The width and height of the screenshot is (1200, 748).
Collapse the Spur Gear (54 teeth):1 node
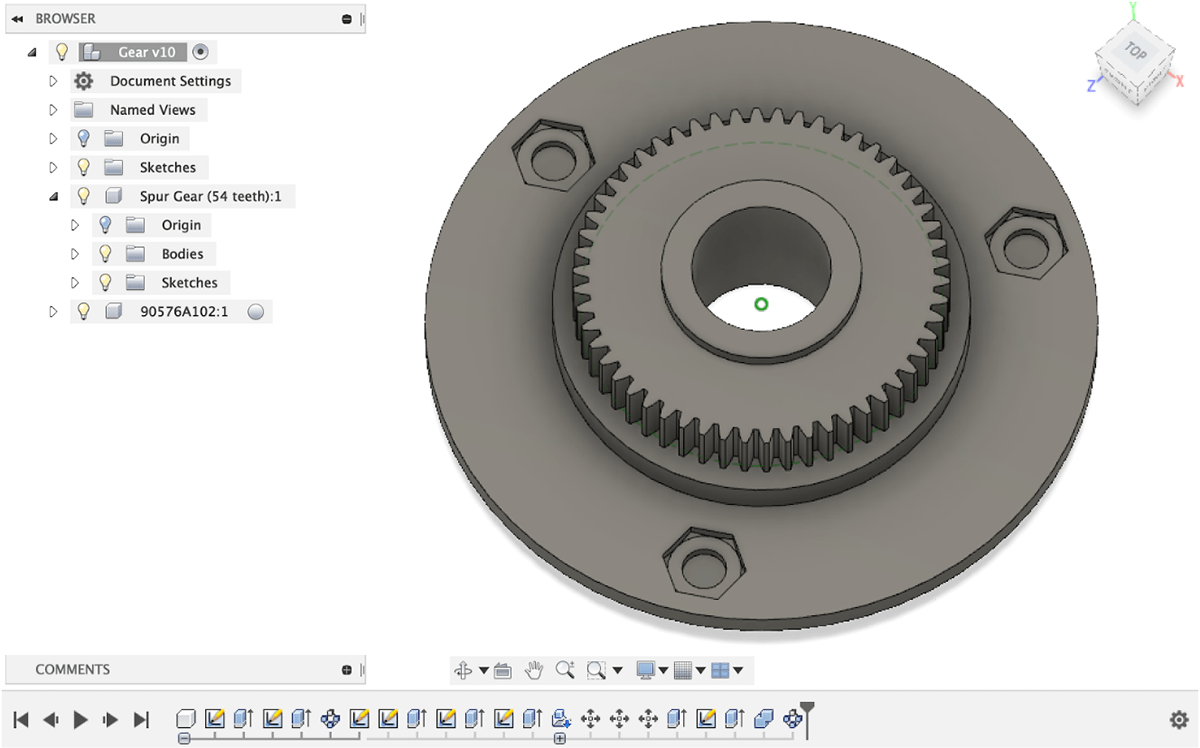point(54,196)
